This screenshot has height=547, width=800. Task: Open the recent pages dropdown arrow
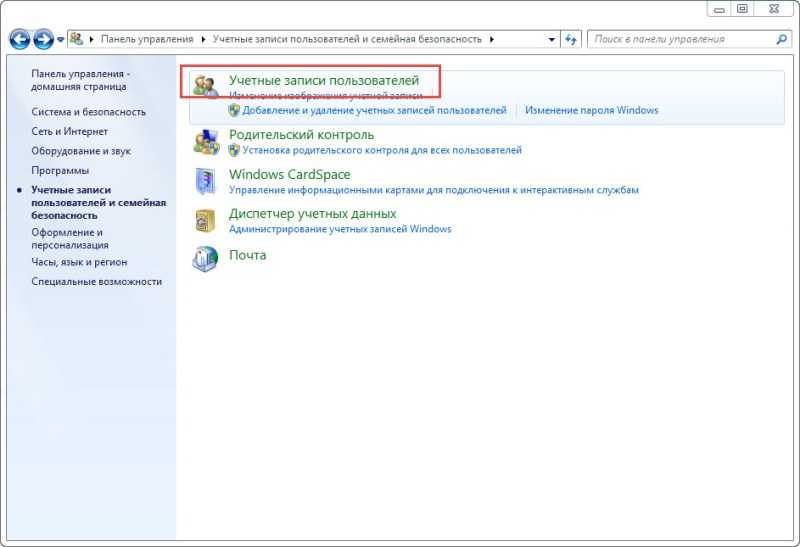coord(60,39)
